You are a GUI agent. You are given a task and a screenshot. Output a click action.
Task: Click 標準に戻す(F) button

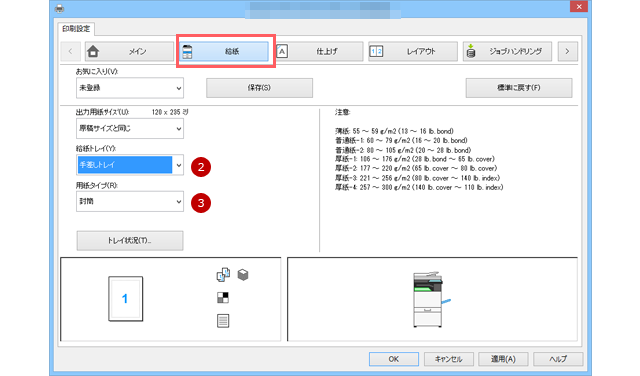[x=519, y=88]
